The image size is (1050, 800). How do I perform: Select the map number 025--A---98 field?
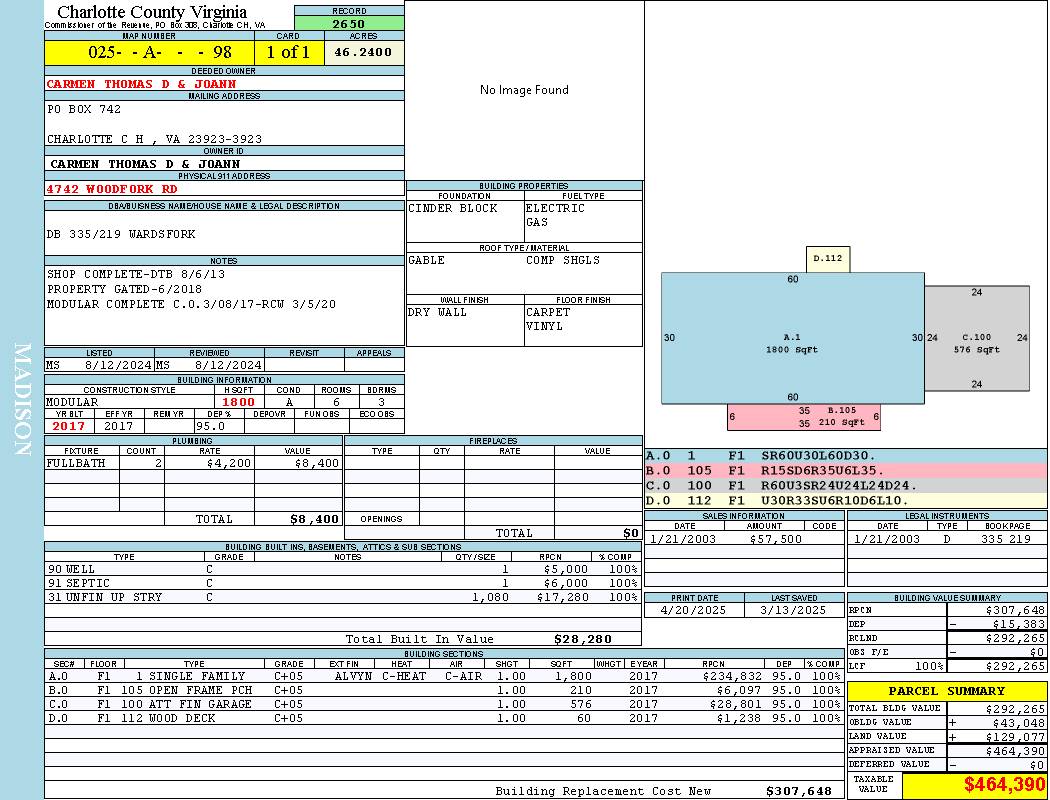coord(149,52)
